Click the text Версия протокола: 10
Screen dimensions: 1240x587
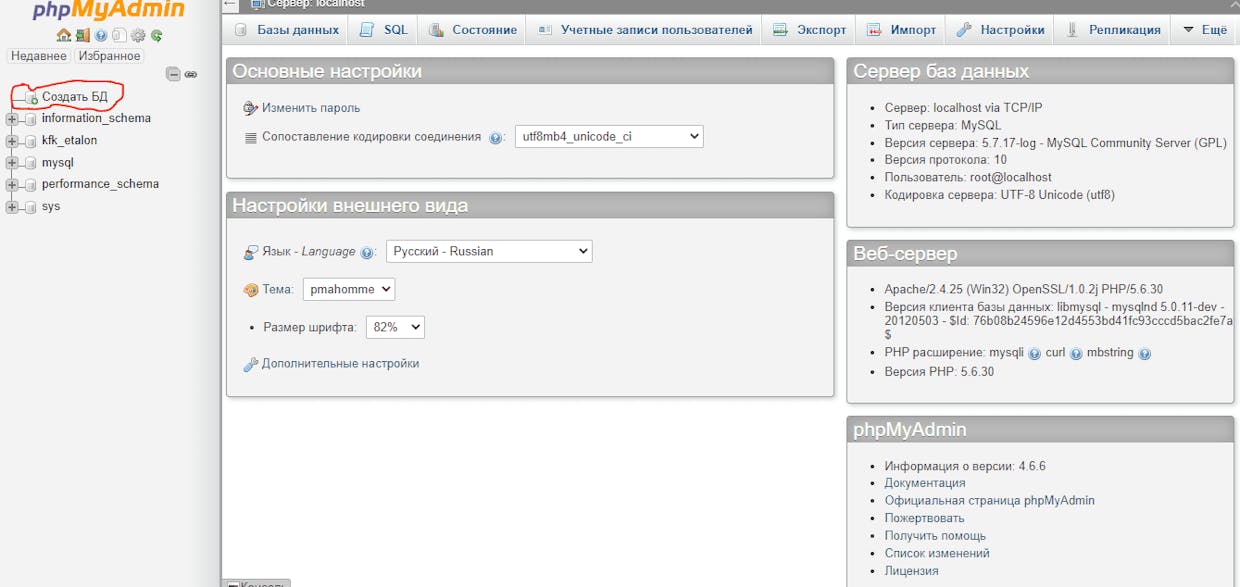tap(946, 160)
